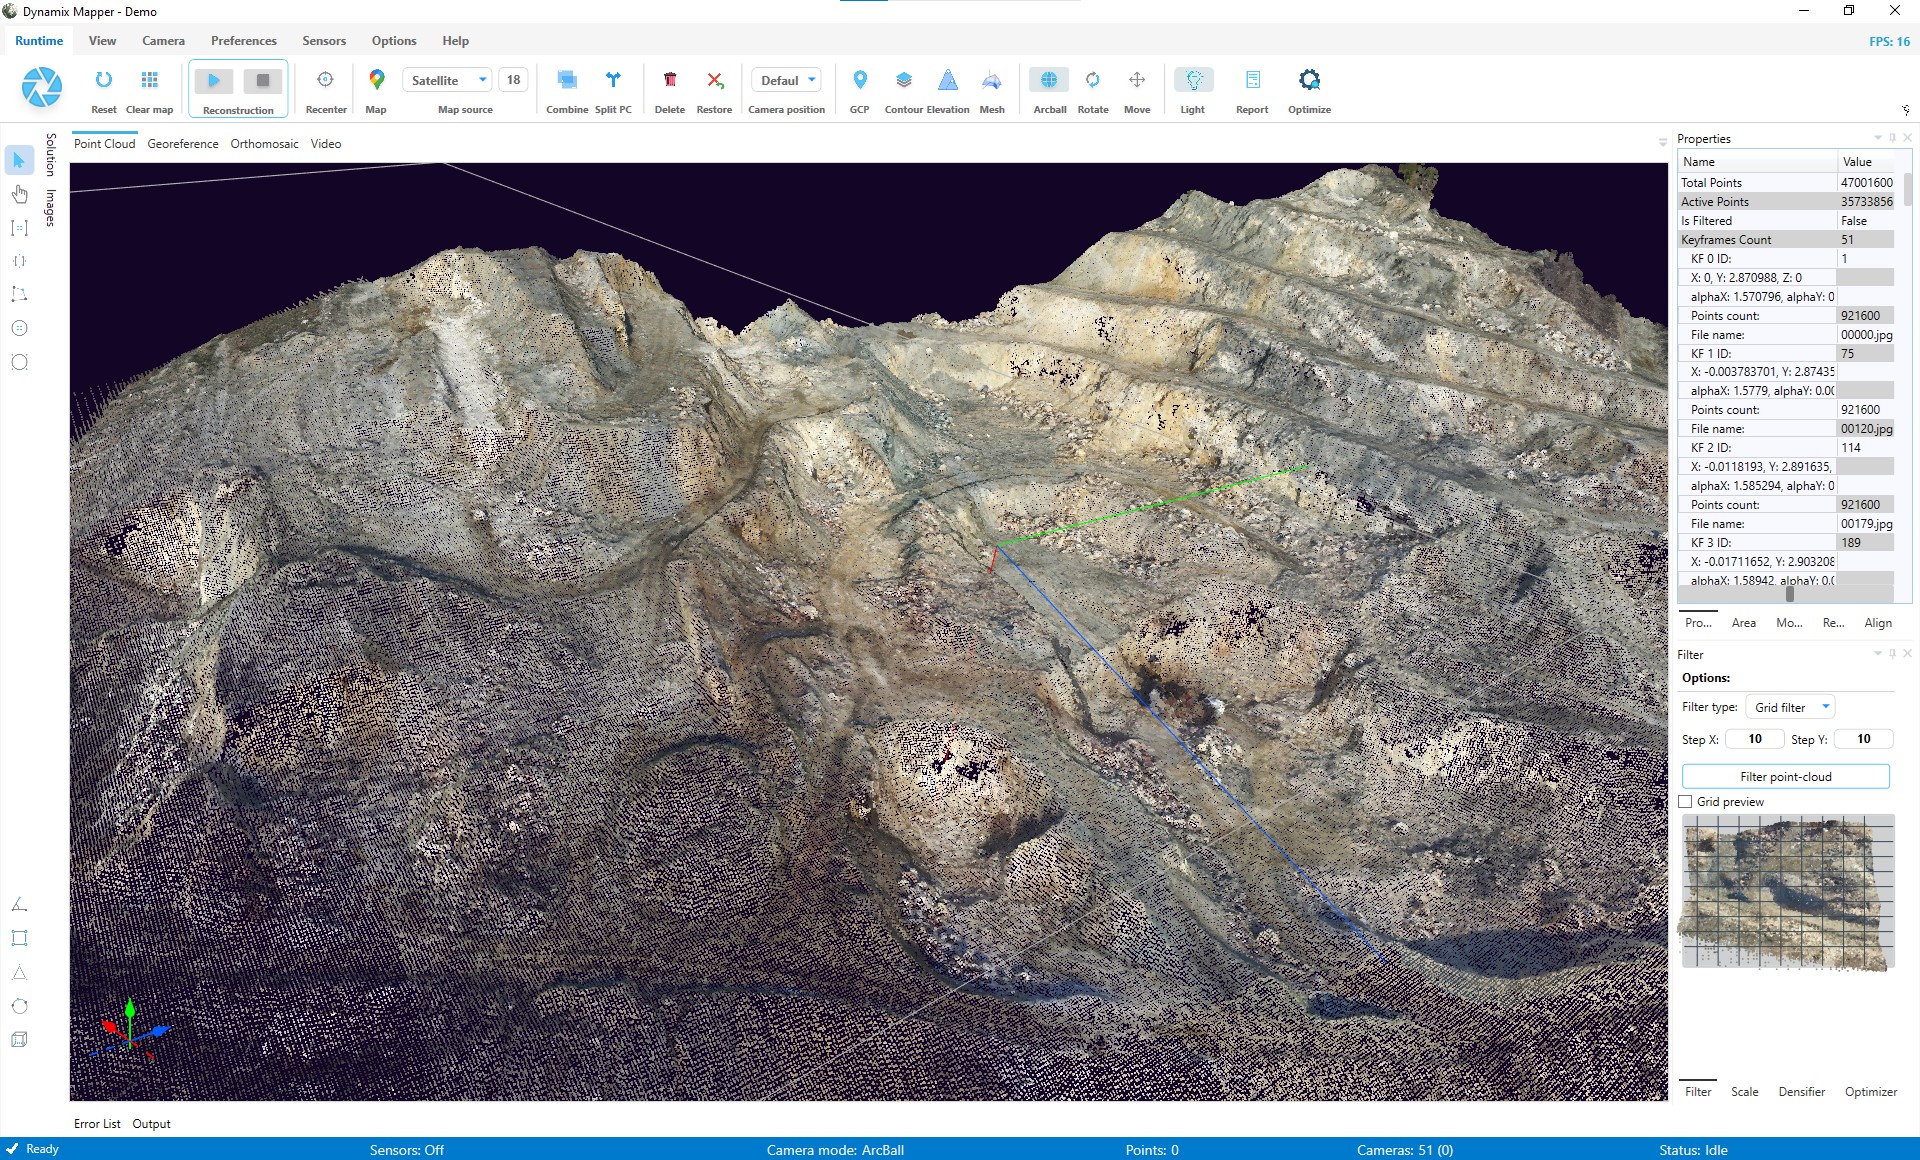Open the Preferences menu
Image resolution: width=1920 pixels, height=1160 pixels.
pos(243,40)
